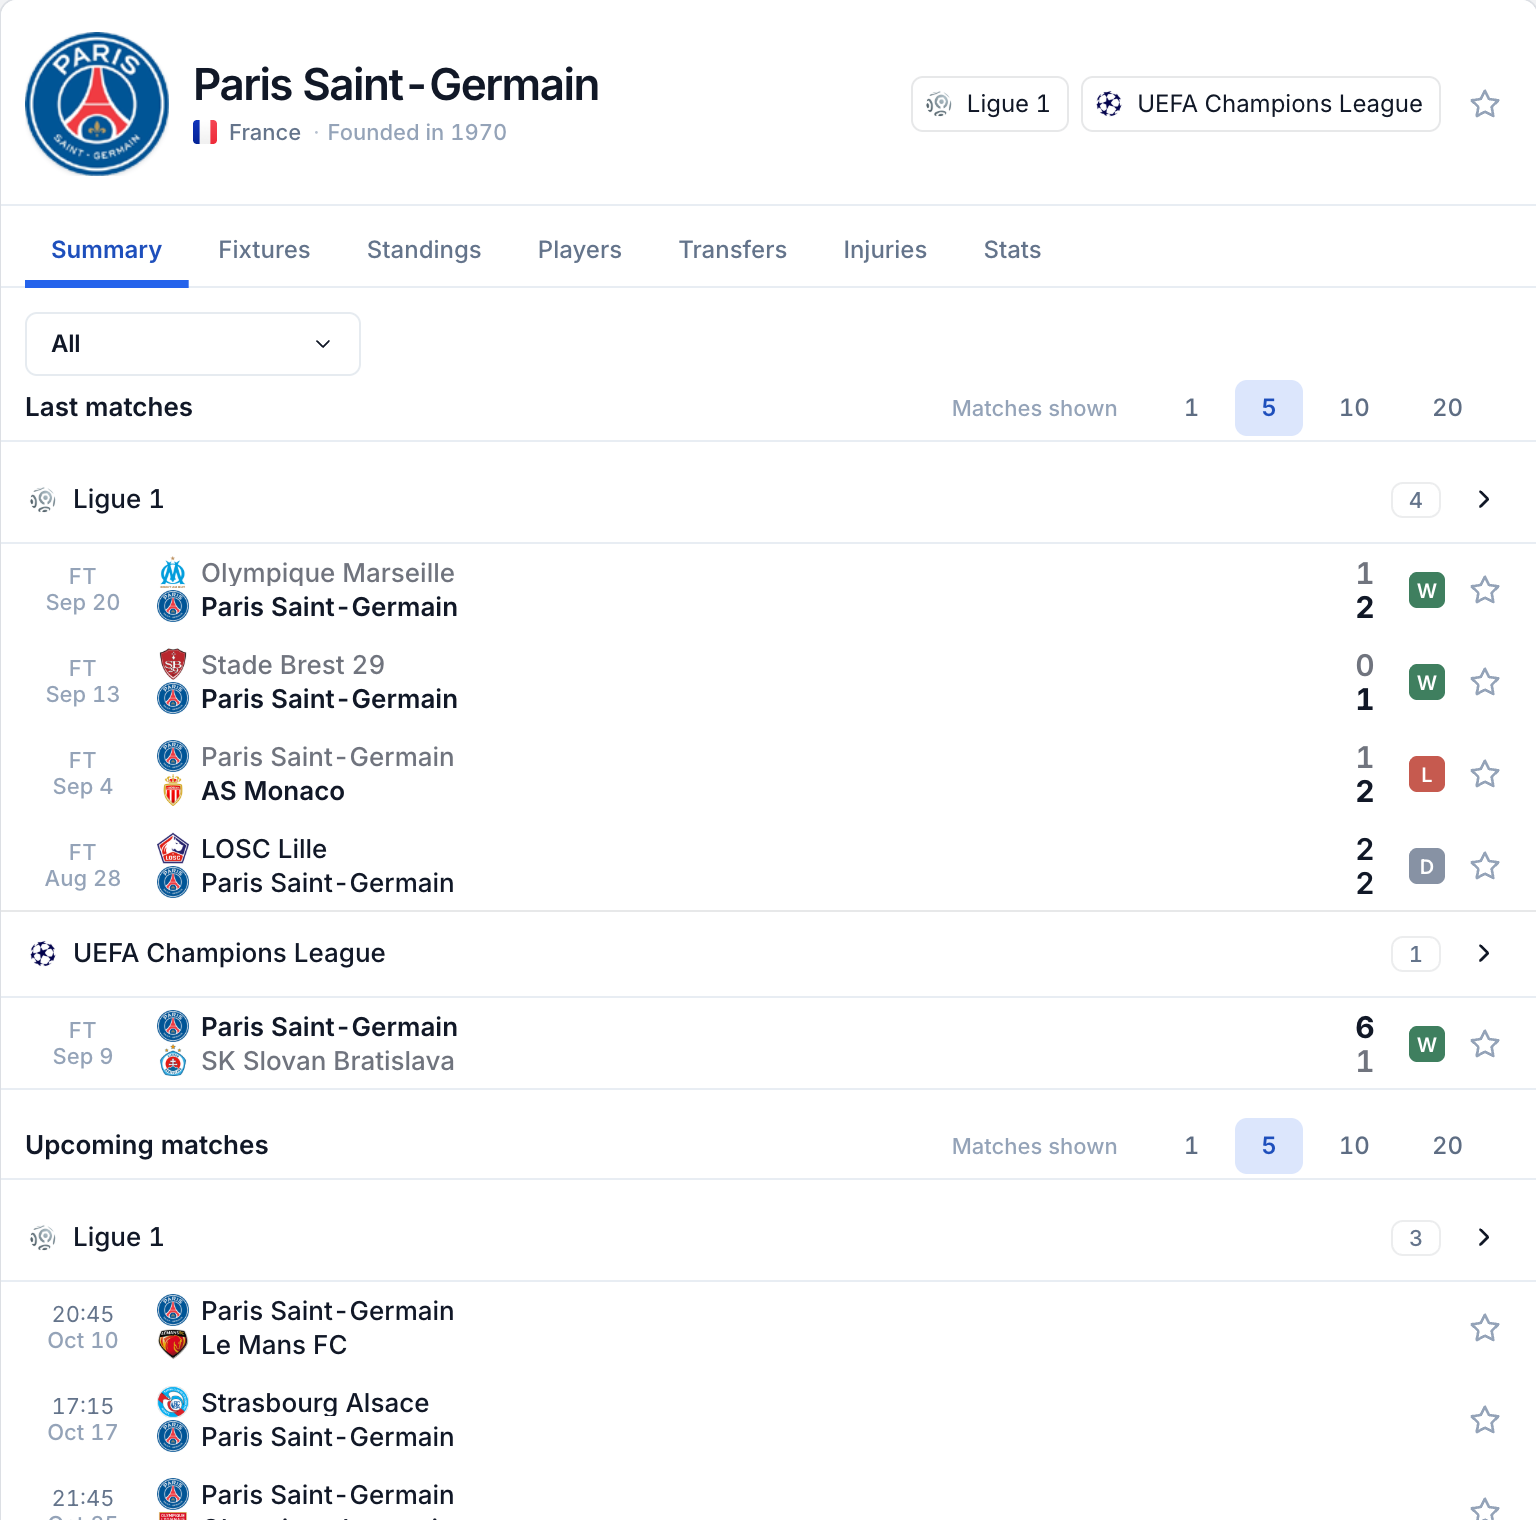Click the France flag icon
Viewport: 1536px width, 1520px height.
coord(205,132)
